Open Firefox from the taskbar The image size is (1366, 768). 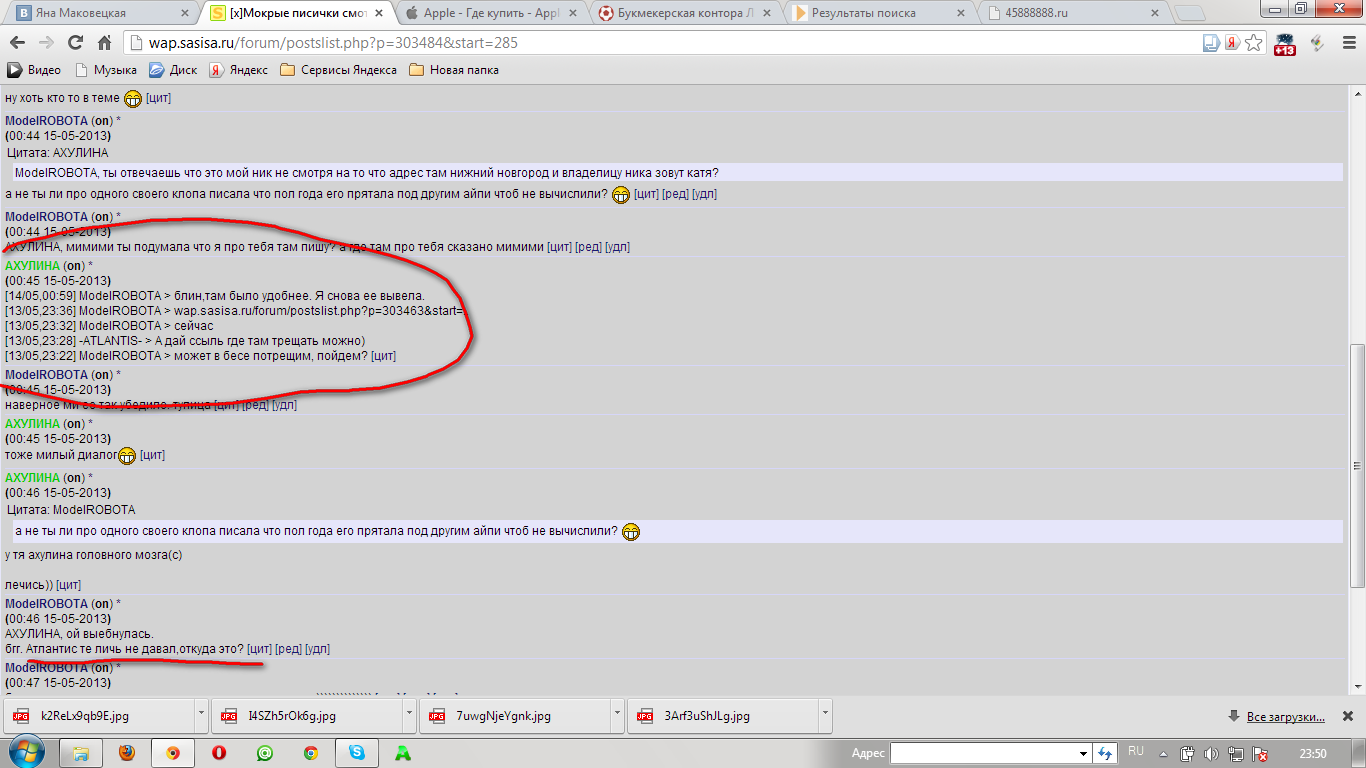click(126, 753)
